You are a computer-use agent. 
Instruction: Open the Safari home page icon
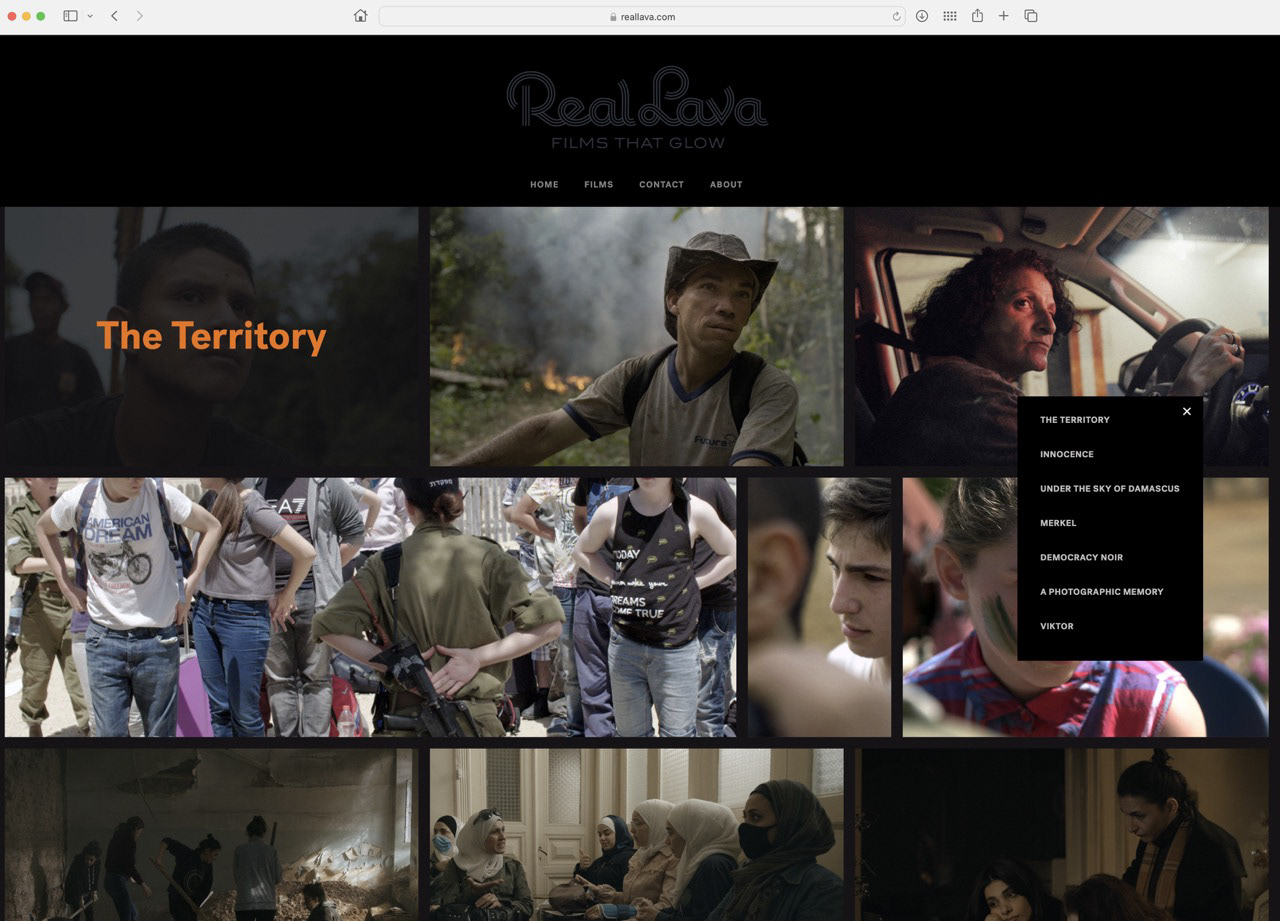click(361, 16)
